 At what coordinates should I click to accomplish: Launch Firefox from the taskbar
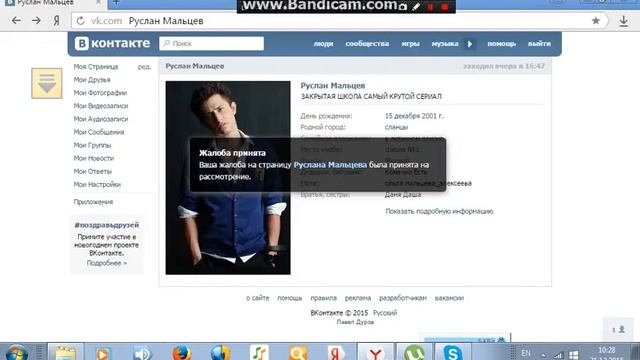pyautogui.click(x=182, y=353)
